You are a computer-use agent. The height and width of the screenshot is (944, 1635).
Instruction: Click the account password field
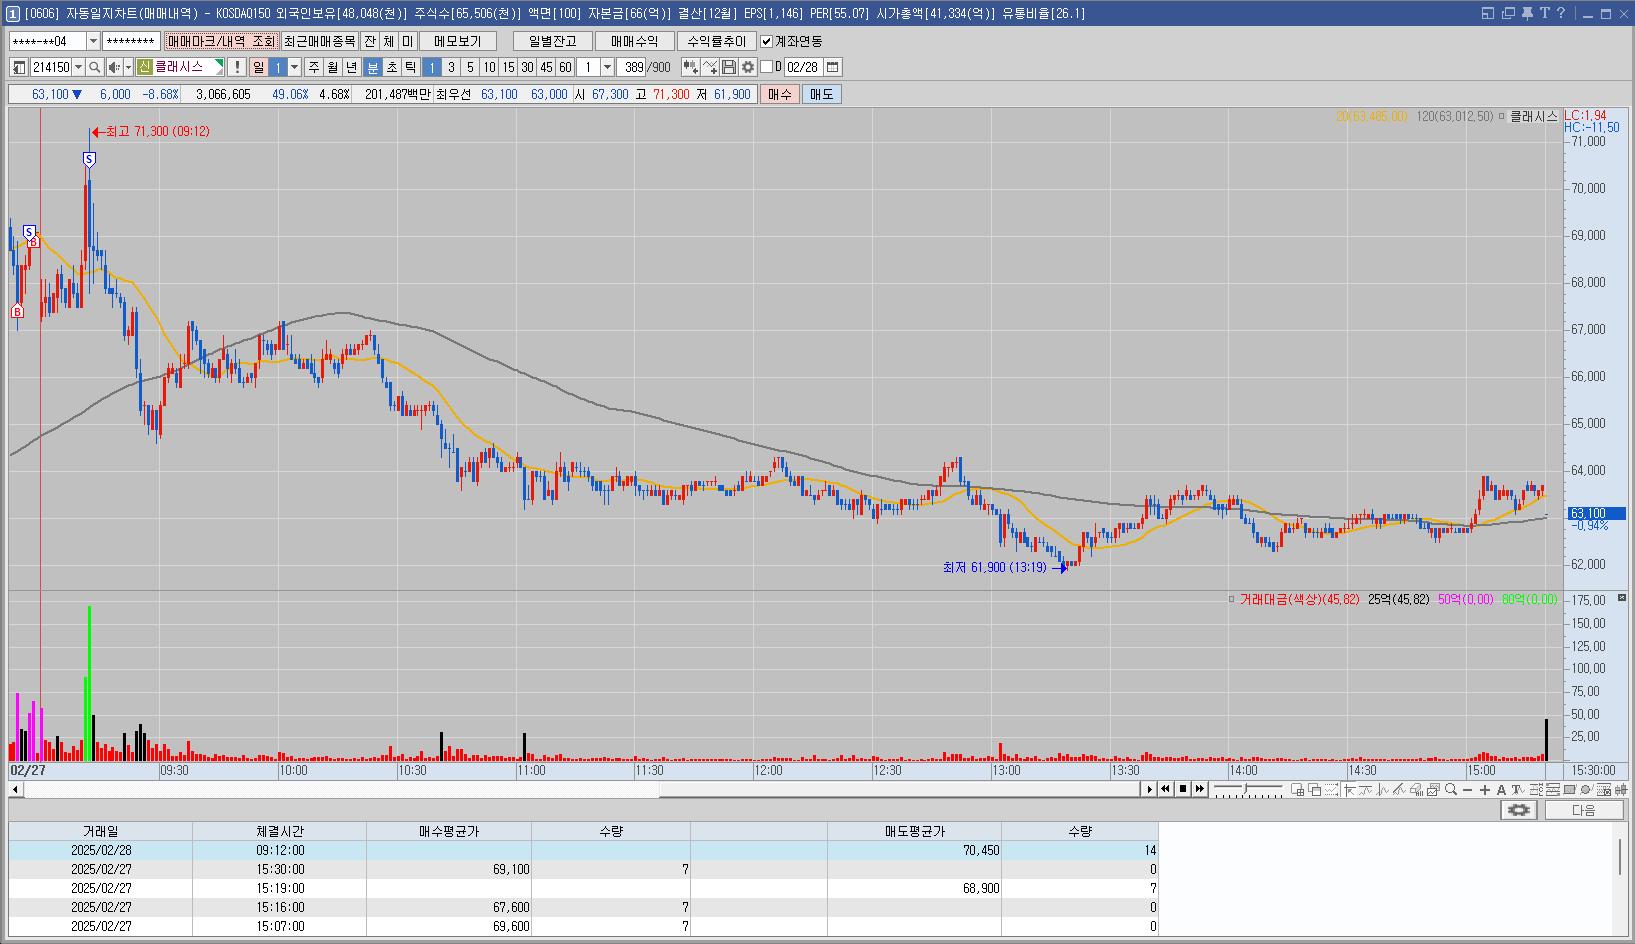pyautogui.click(x=130, y=41)
